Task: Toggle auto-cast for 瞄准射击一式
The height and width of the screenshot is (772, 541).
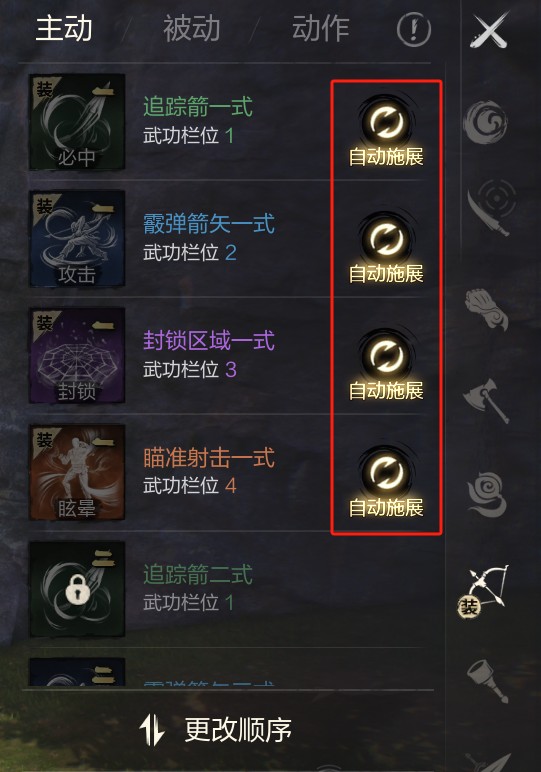Action: [x=386, y=482]
